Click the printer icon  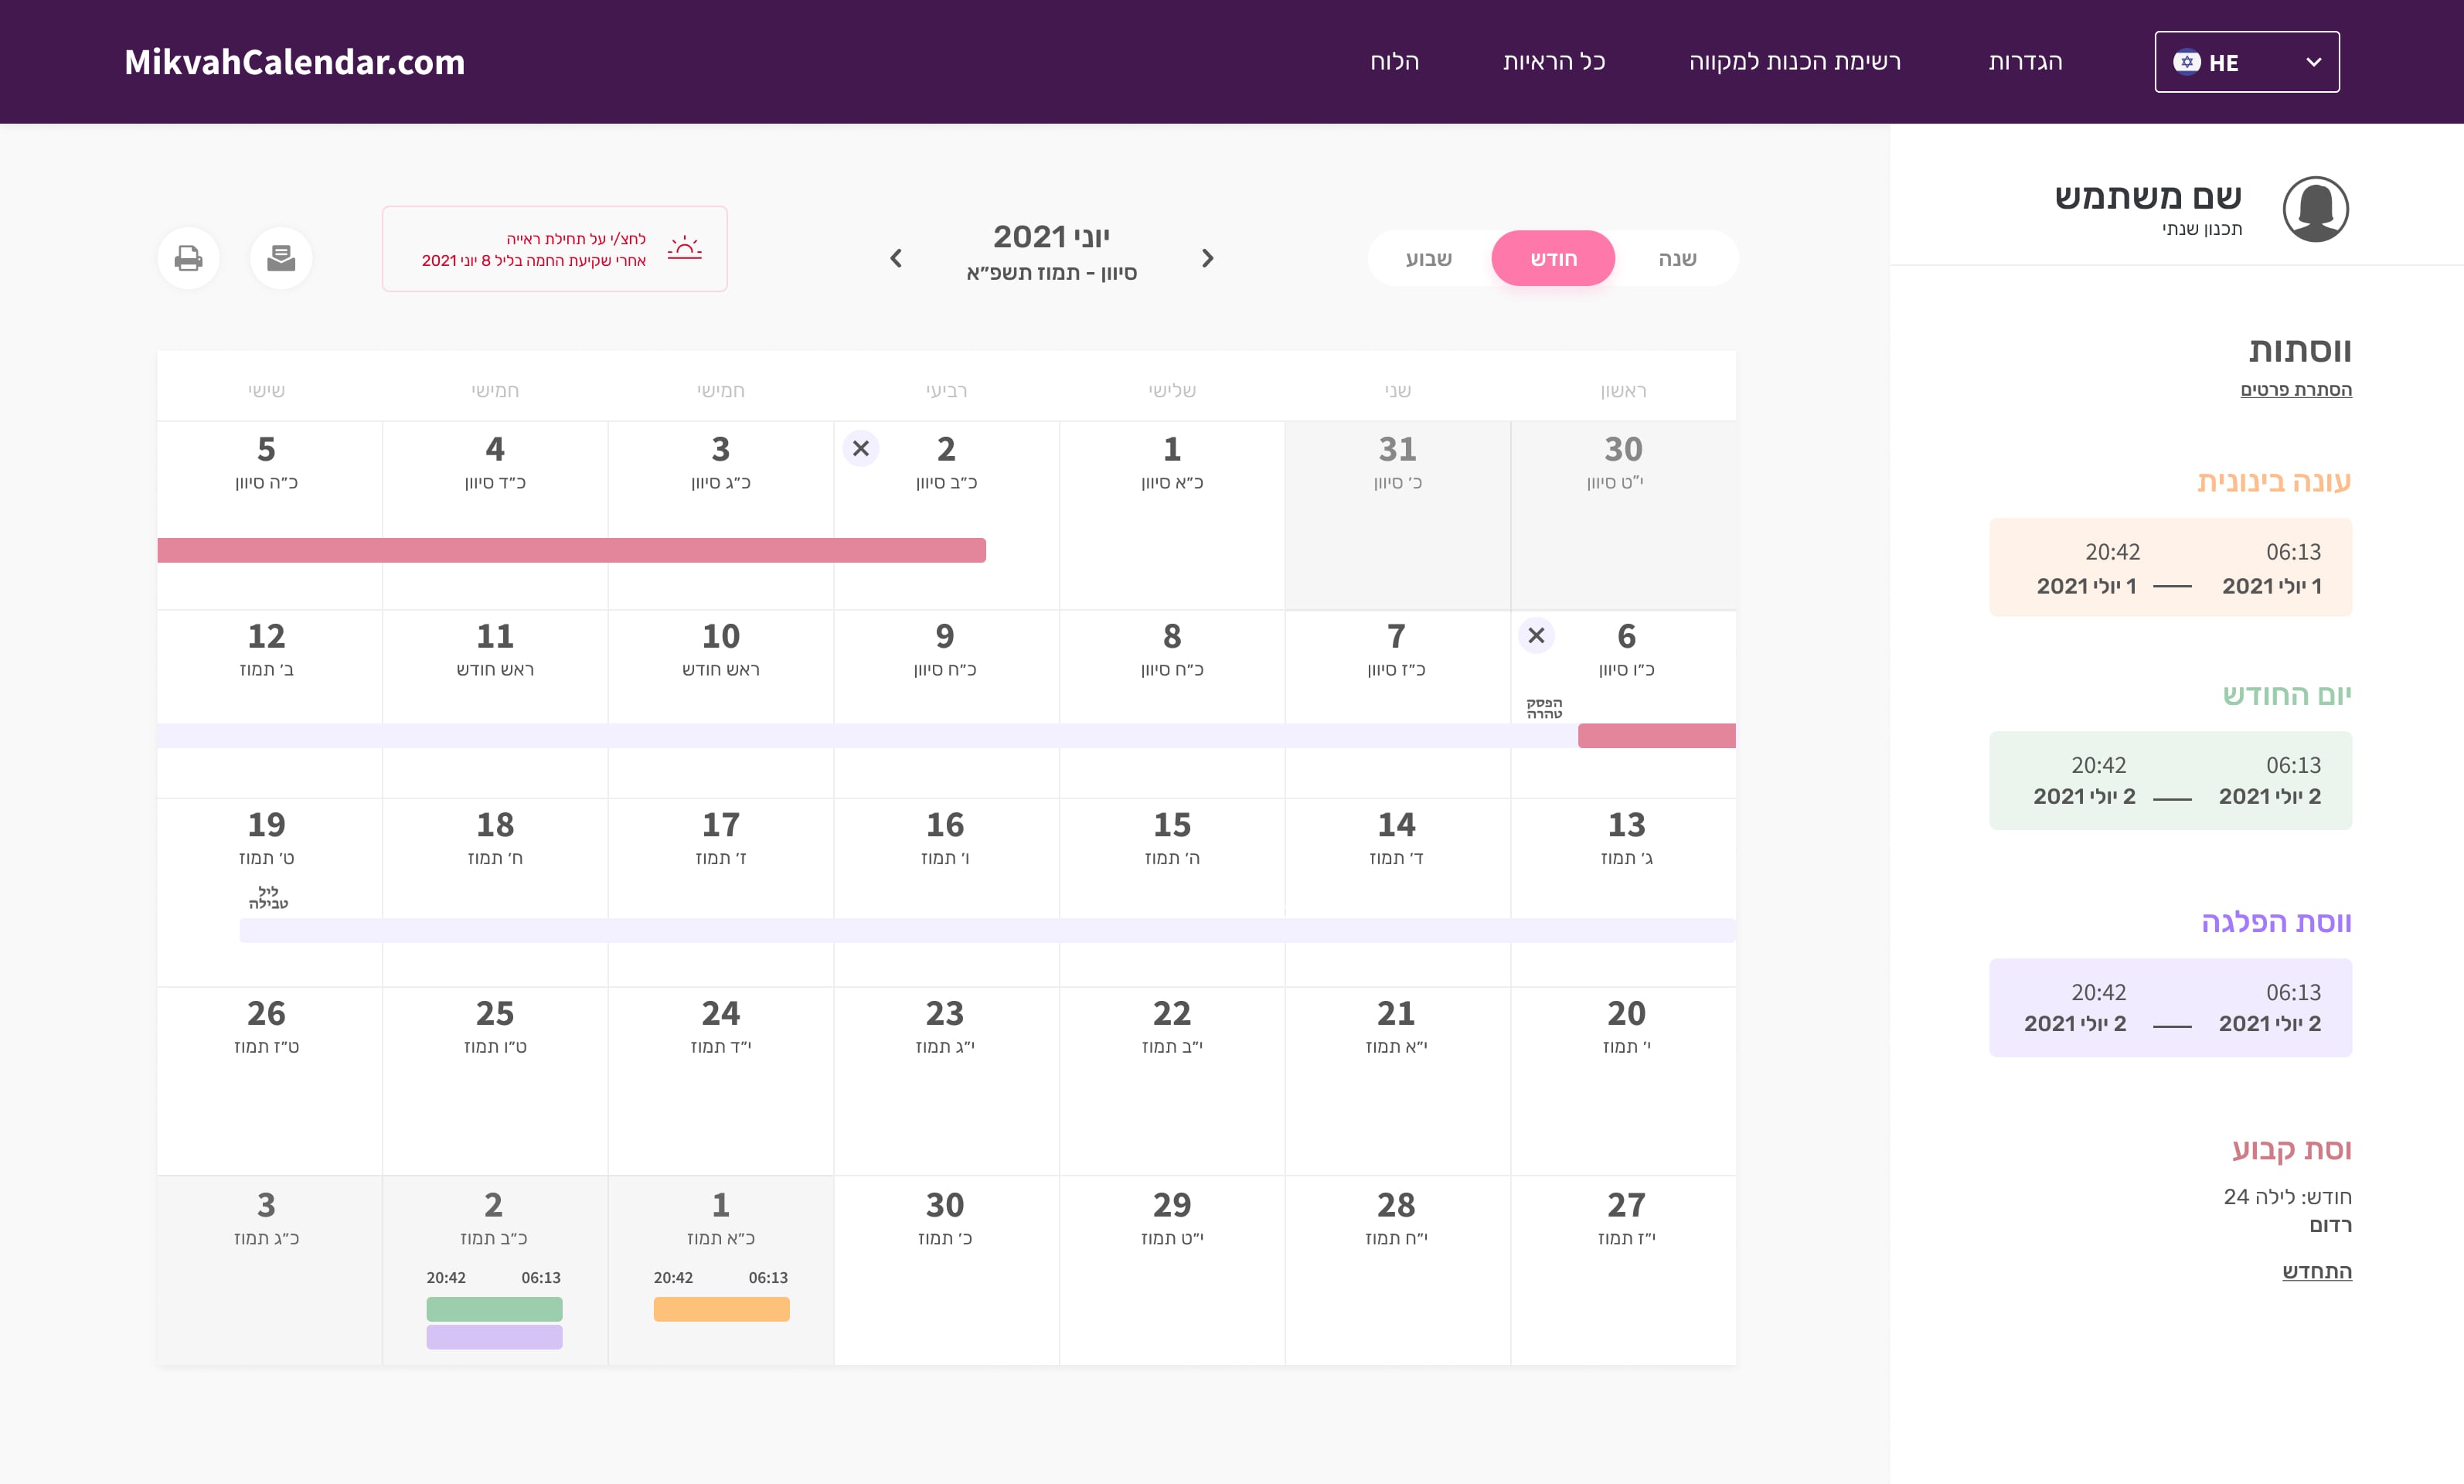188,258
